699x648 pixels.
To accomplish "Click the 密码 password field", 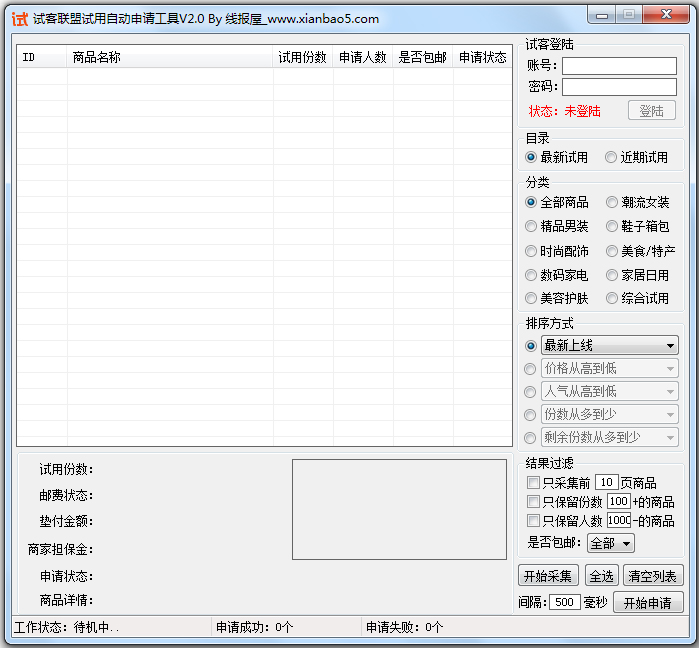I will [x=619, y=87].
